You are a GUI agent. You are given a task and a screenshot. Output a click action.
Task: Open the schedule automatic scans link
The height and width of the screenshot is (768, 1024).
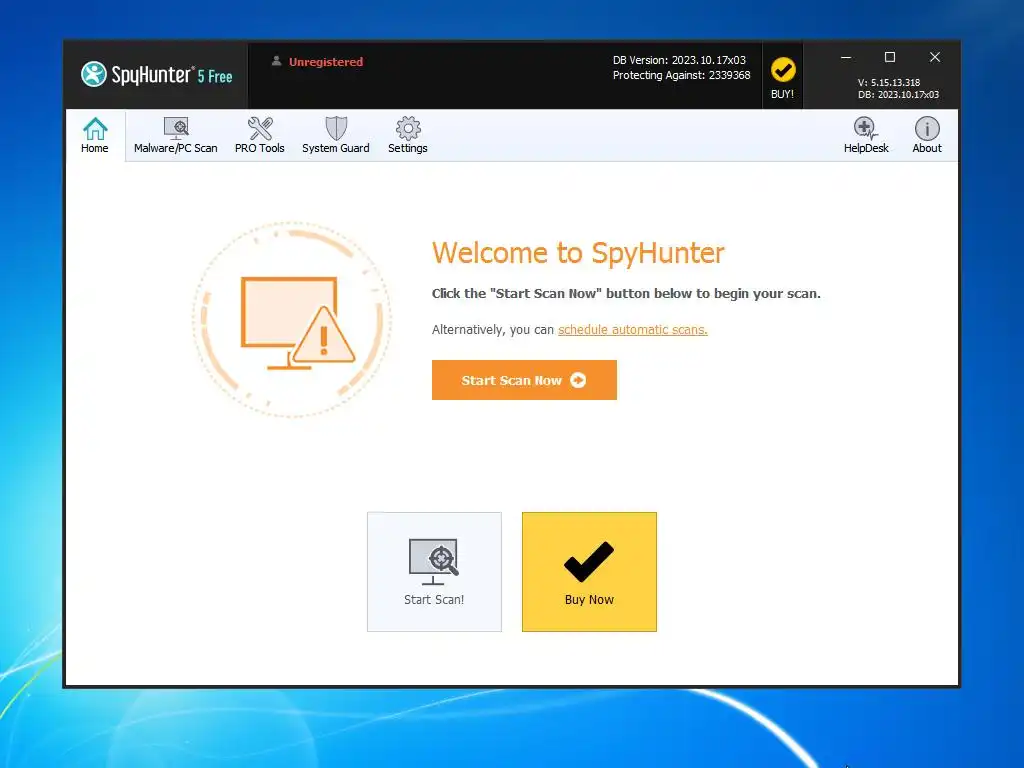point(633,330)
